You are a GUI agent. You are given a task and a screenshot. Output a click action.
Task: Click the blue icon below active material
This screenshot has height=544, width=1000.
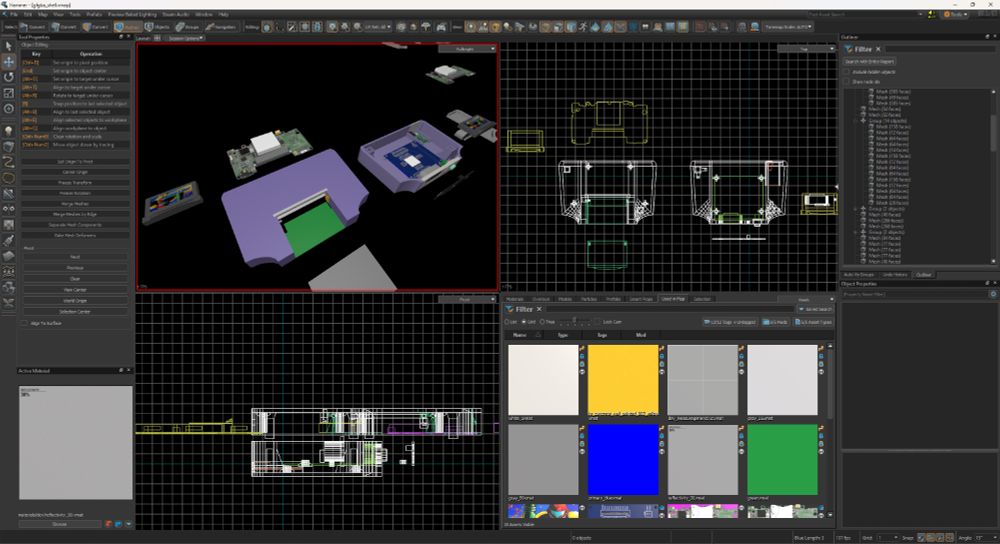pyautogui.click(x=119, y=524)
